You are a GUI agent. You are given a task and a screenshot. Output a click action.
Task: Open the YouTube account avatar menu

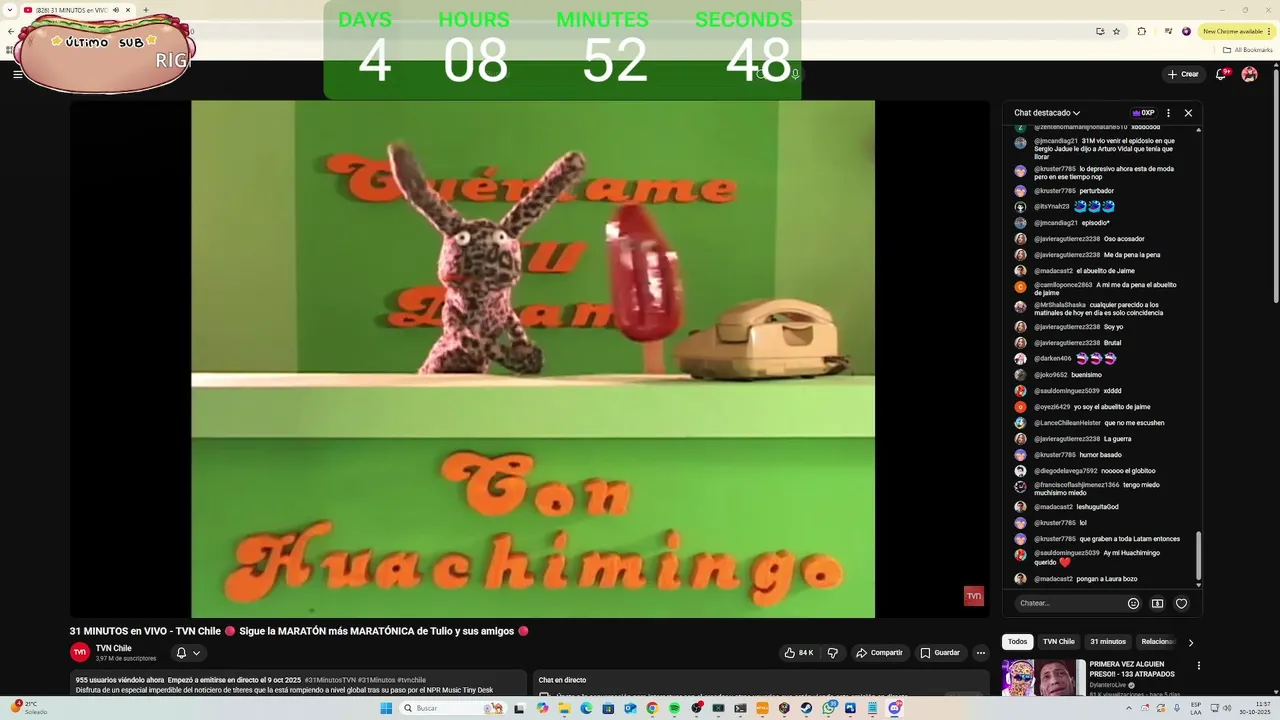coord(1249,74)
